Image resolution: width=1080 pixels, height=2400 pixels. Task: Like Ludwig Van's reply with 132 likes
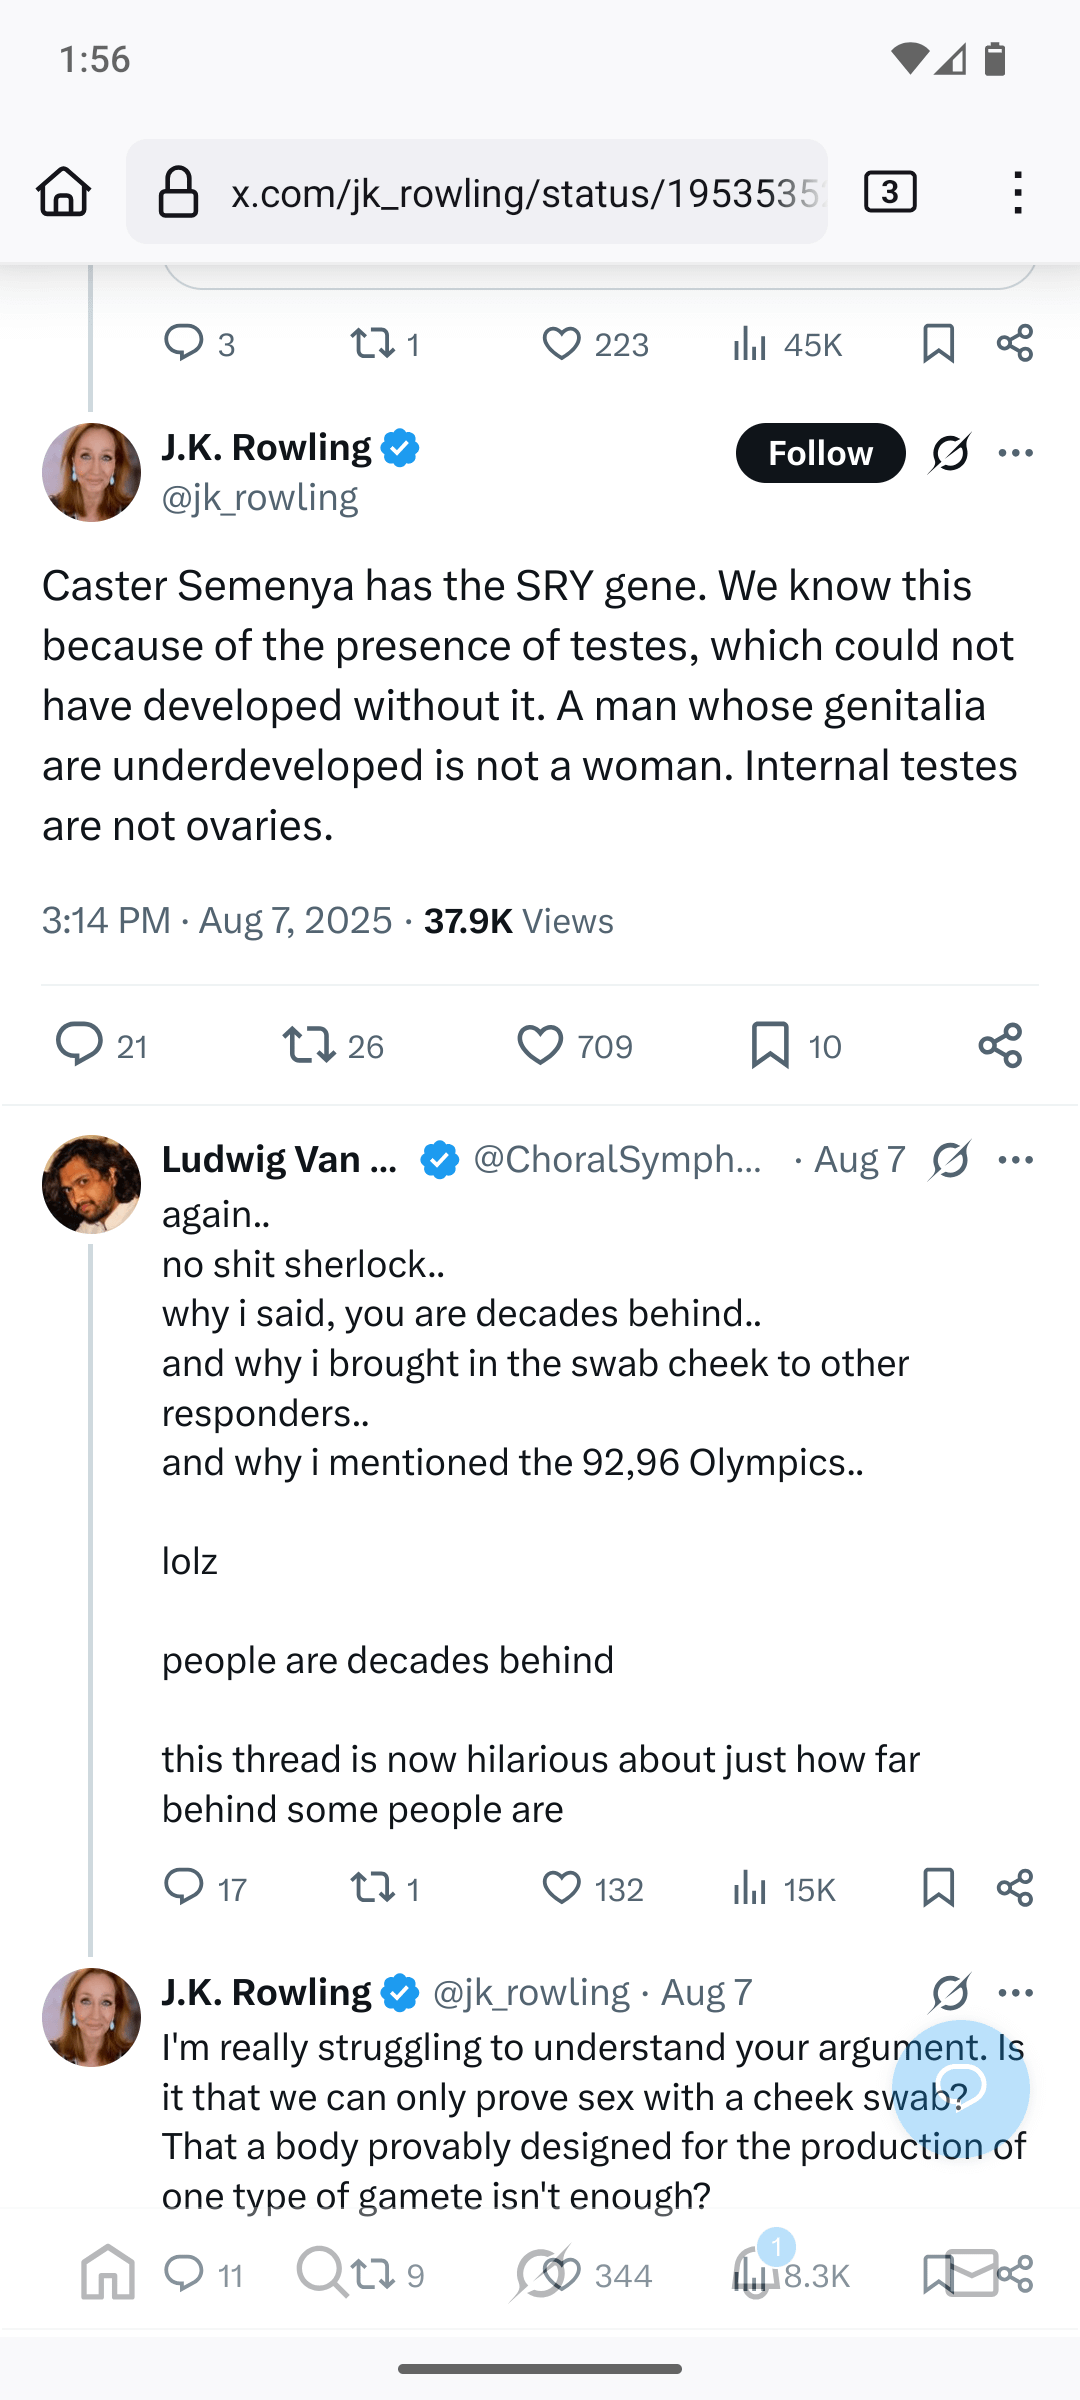562,1888
